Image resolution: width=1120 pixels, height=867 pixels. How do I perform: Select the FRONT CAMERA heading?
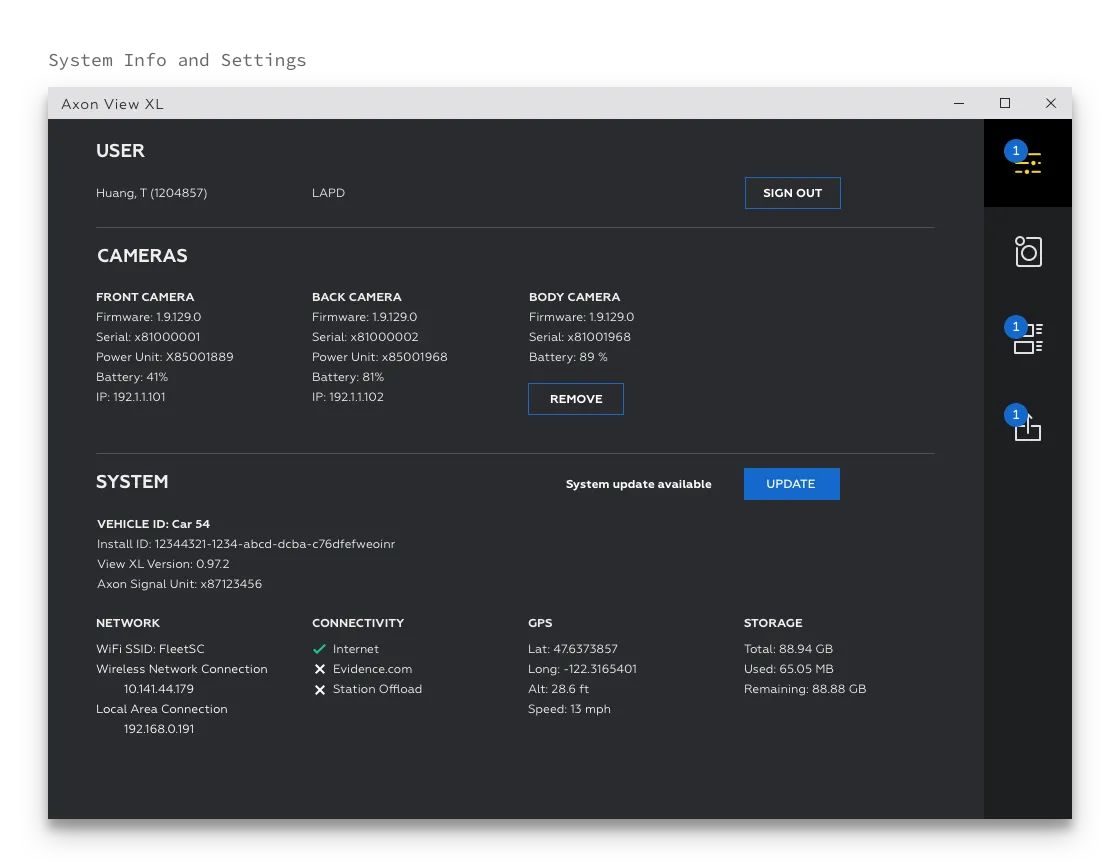click(145, 296)
